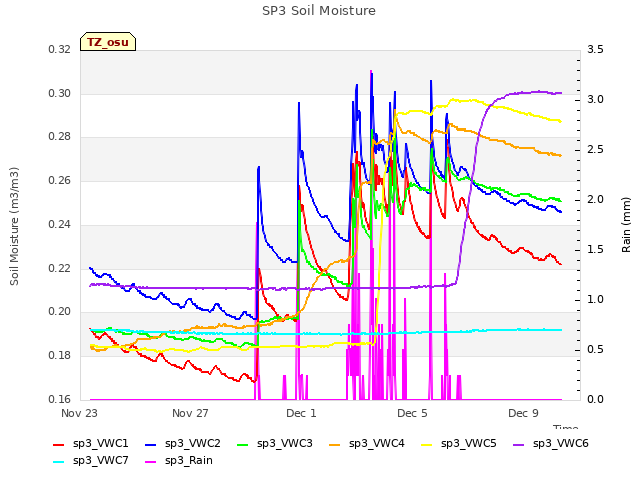Click the 1.0 rain axis tick label
Viewport: 640px width, 480px height.
tap(595, 300)
